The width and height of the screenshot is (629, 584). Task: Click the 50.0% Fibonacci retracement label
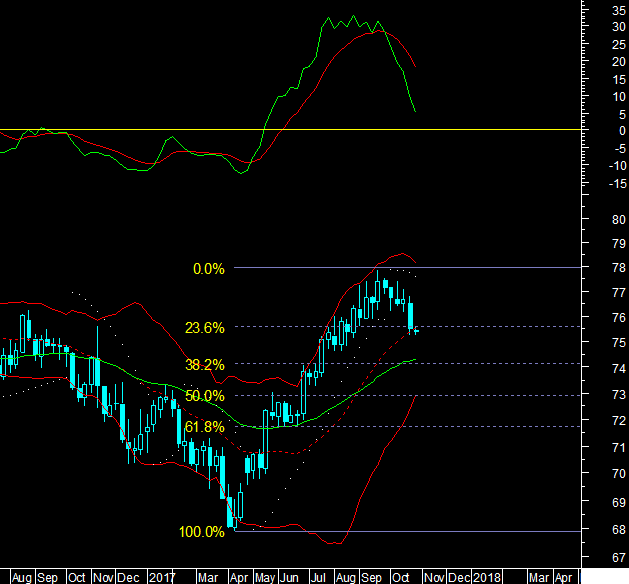tap(205, 396)
